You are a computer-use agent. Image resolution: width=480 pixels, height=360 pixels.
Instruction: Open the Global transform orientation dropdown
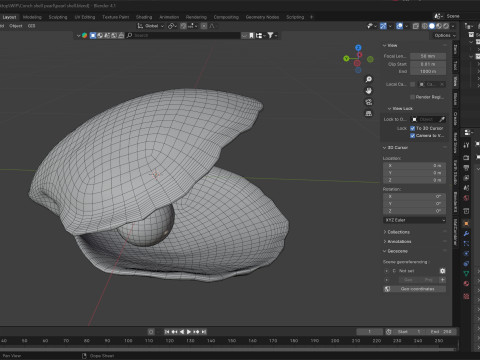click(x=151, y=26)
